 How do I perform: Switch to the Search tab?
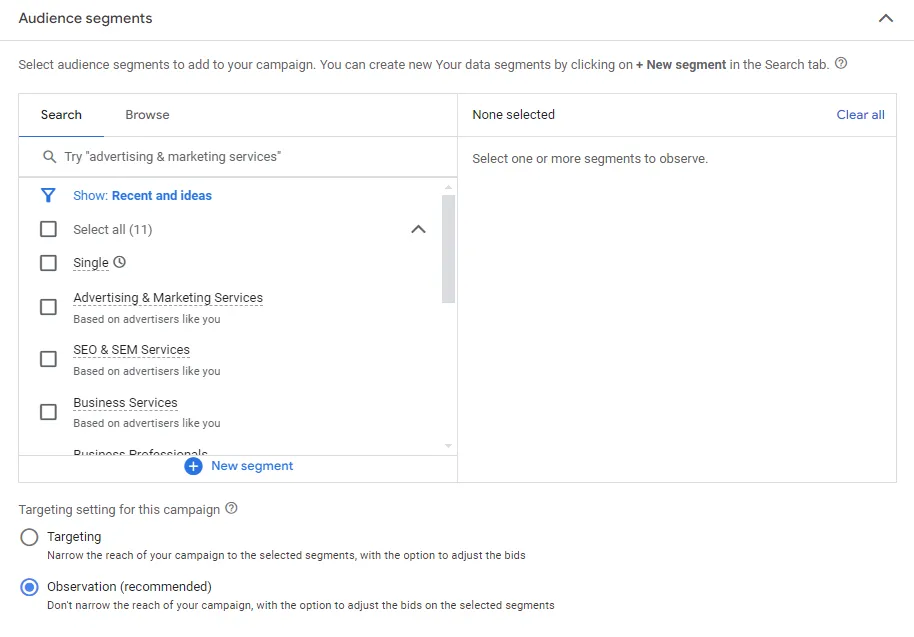[x=61, y=115]
